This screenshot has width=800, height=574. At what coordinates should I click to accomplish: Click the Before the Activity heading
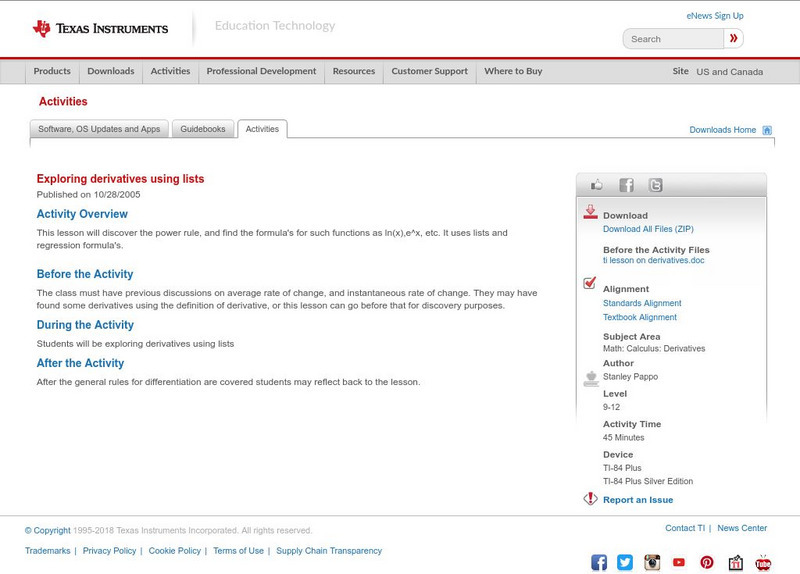pyautogui.click(x=85, y=274)
